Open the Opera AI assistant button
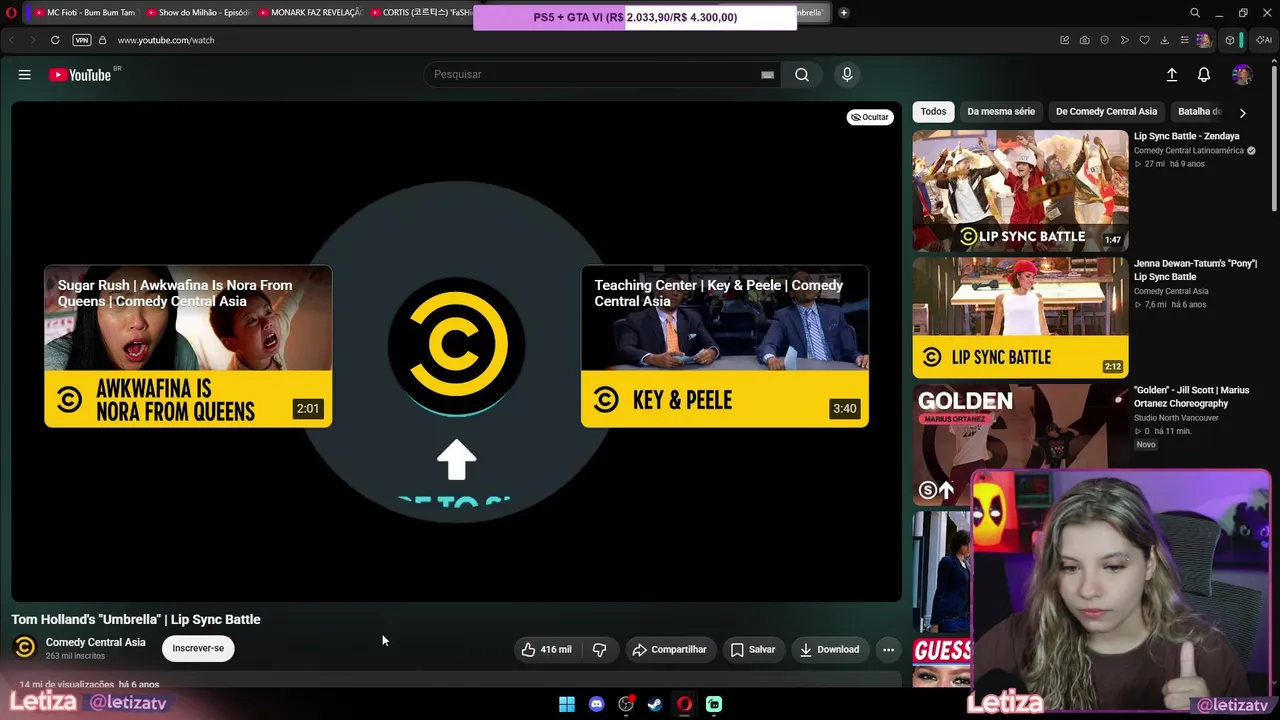1280x720 pixels. (x=1263, y=40)
